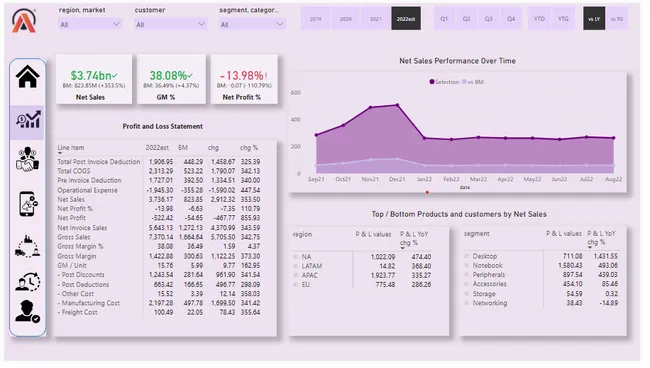Sort by 2022est column header
Viewport: 650px width, 368px height.
(157, 148)
